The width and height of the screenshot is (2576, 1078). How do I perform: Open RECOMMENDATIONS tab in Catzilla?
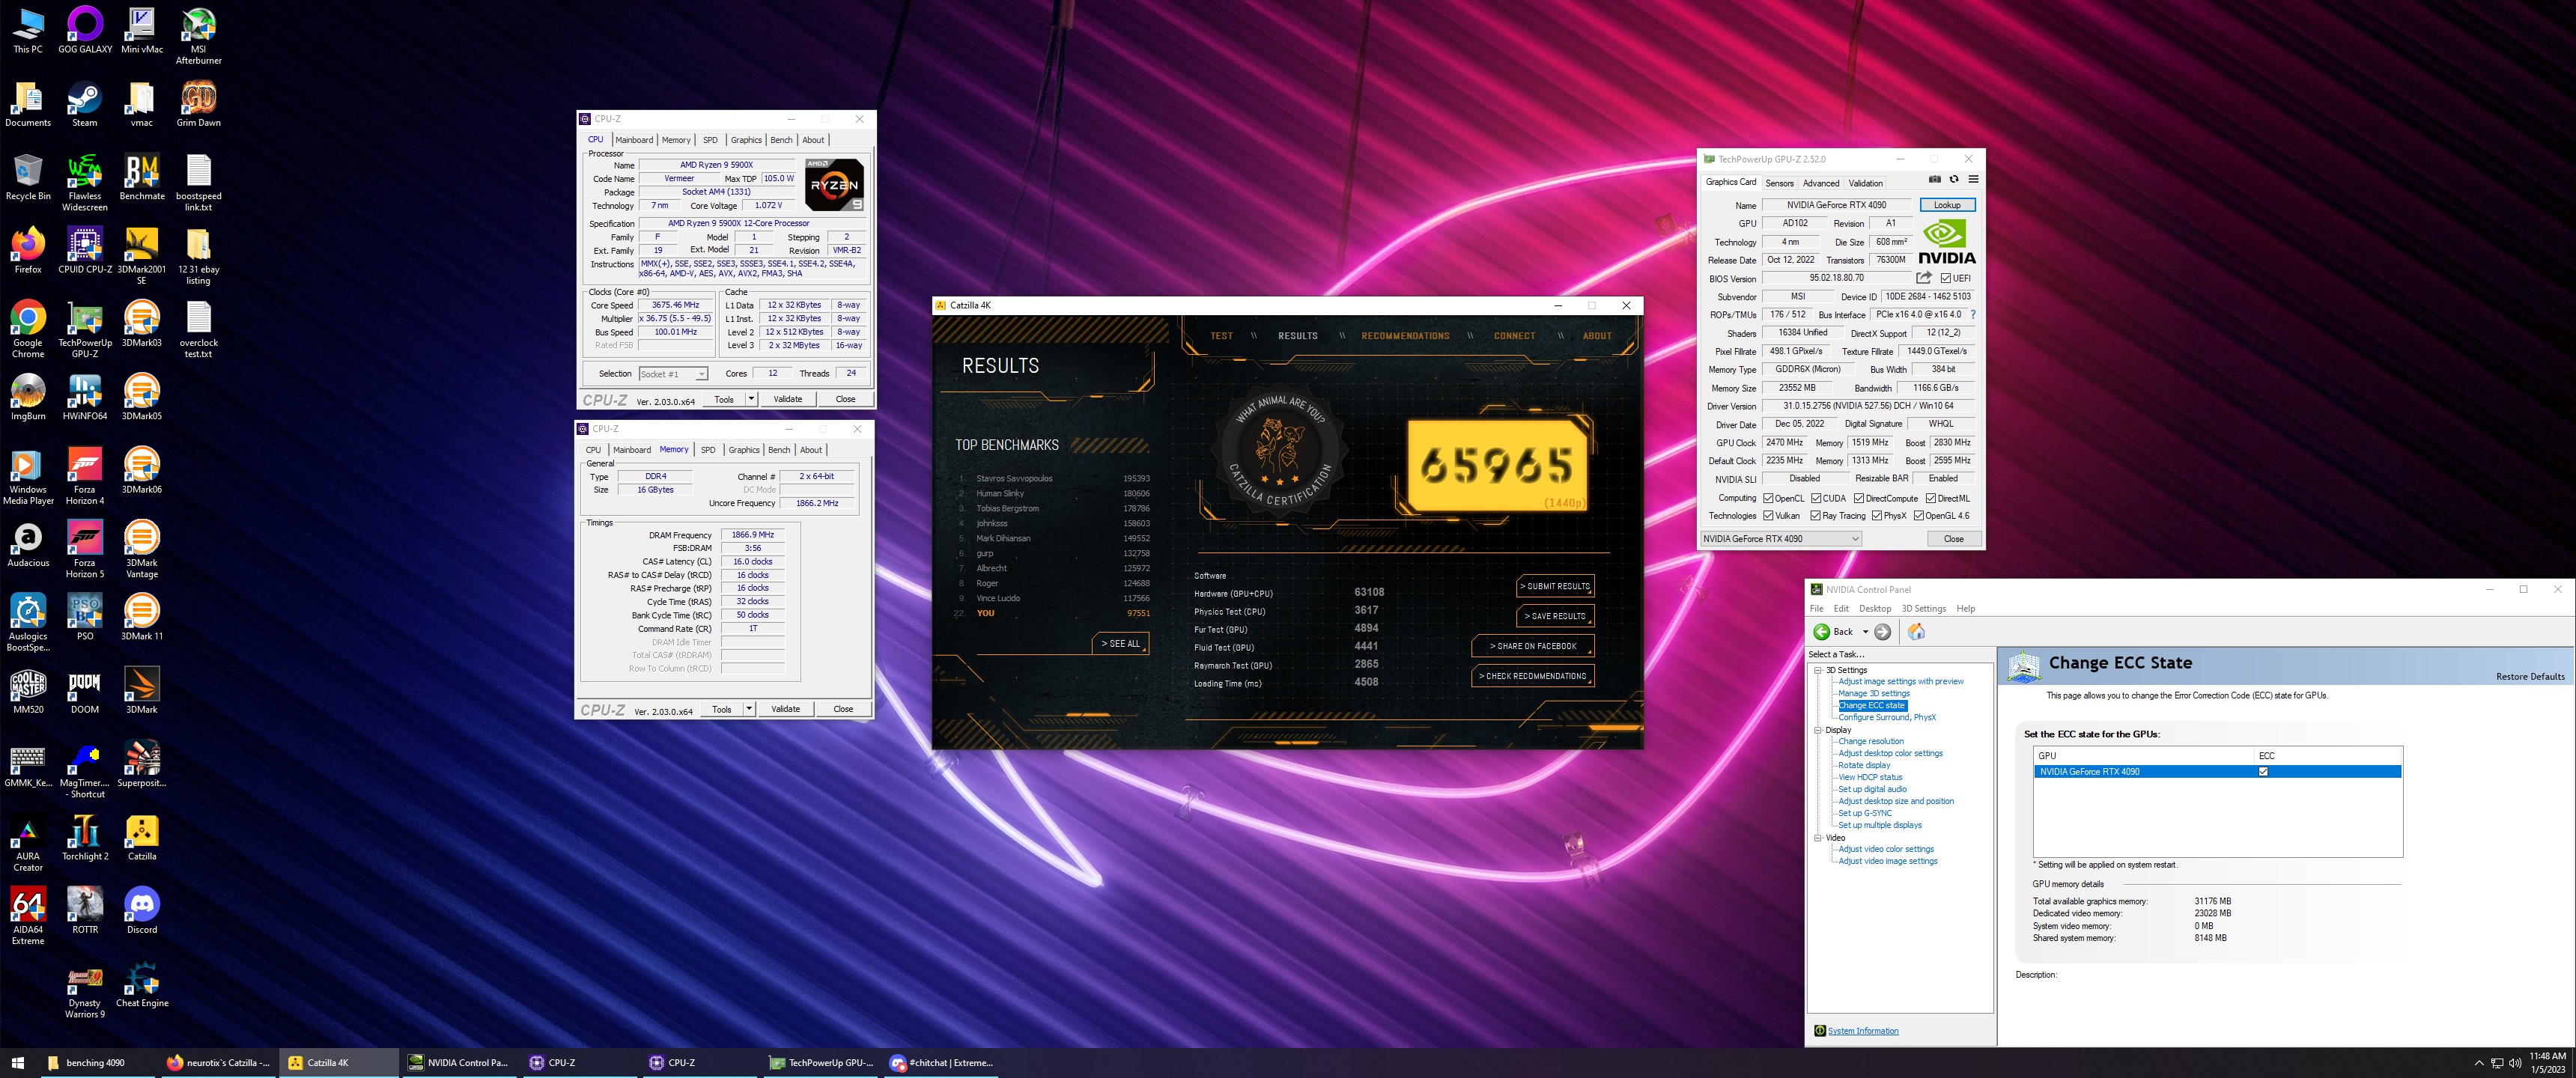click(x=1405, y=336)
